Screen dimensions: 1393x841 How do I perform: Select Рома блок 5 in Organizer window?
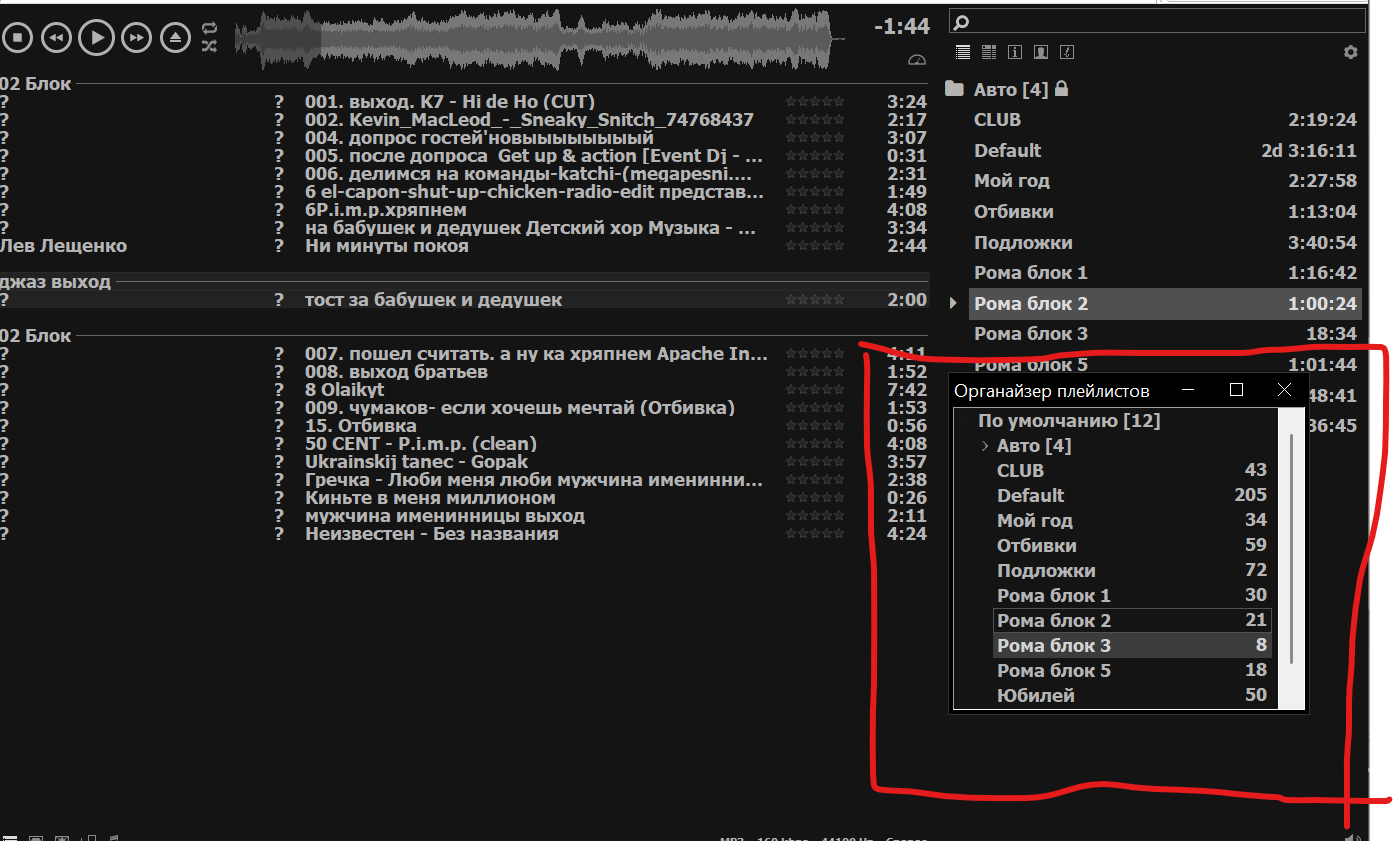click(x=1132, y=670)
